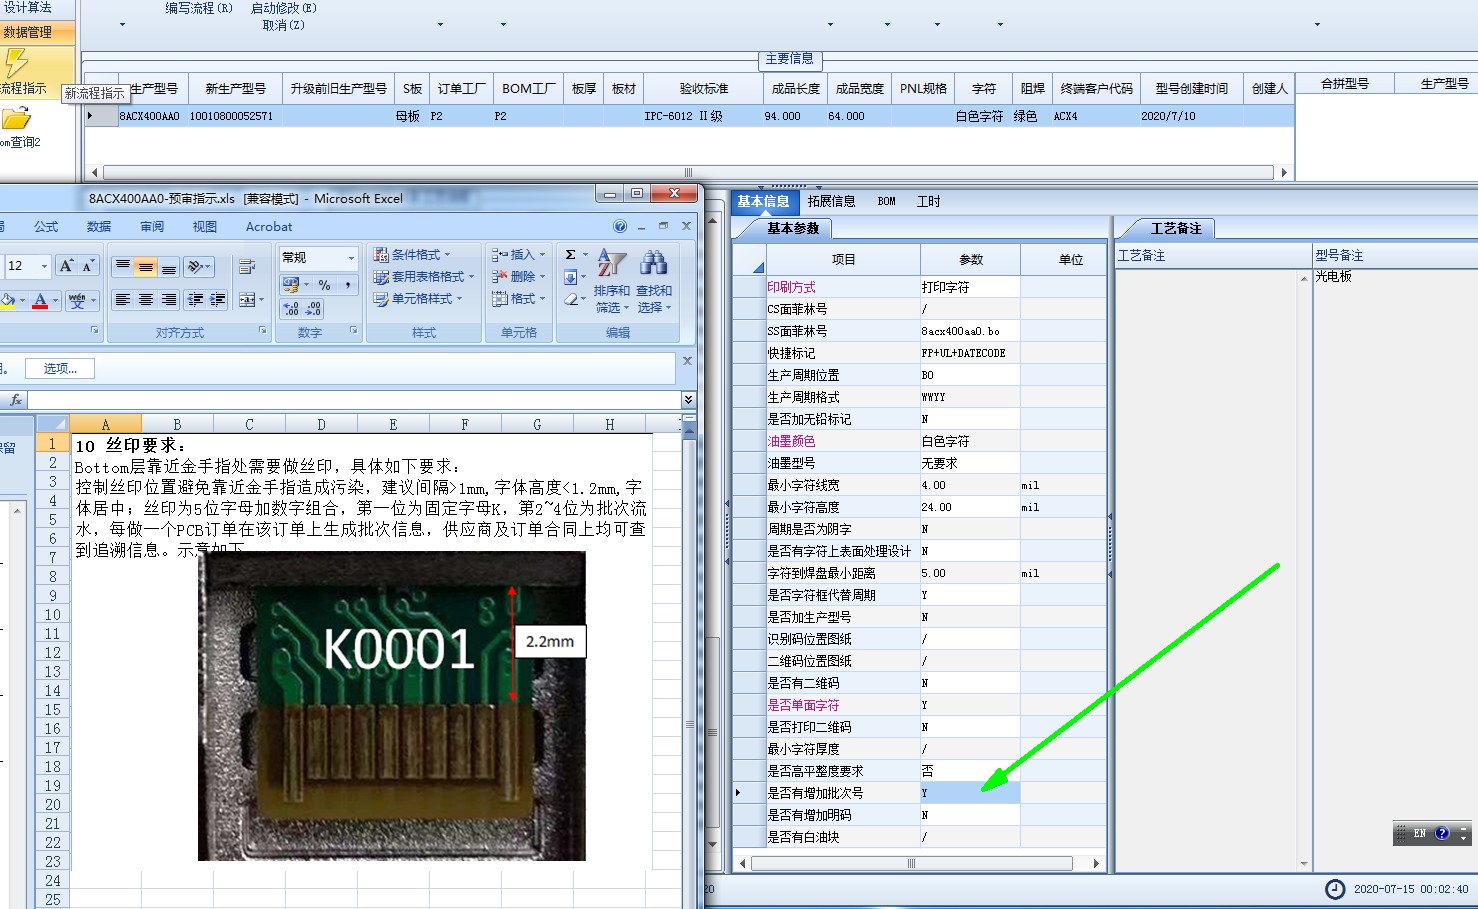Apply middle vertical alignment in Excel ribbon
Screen dimensions: 1478x909
[x=146, y=266]
